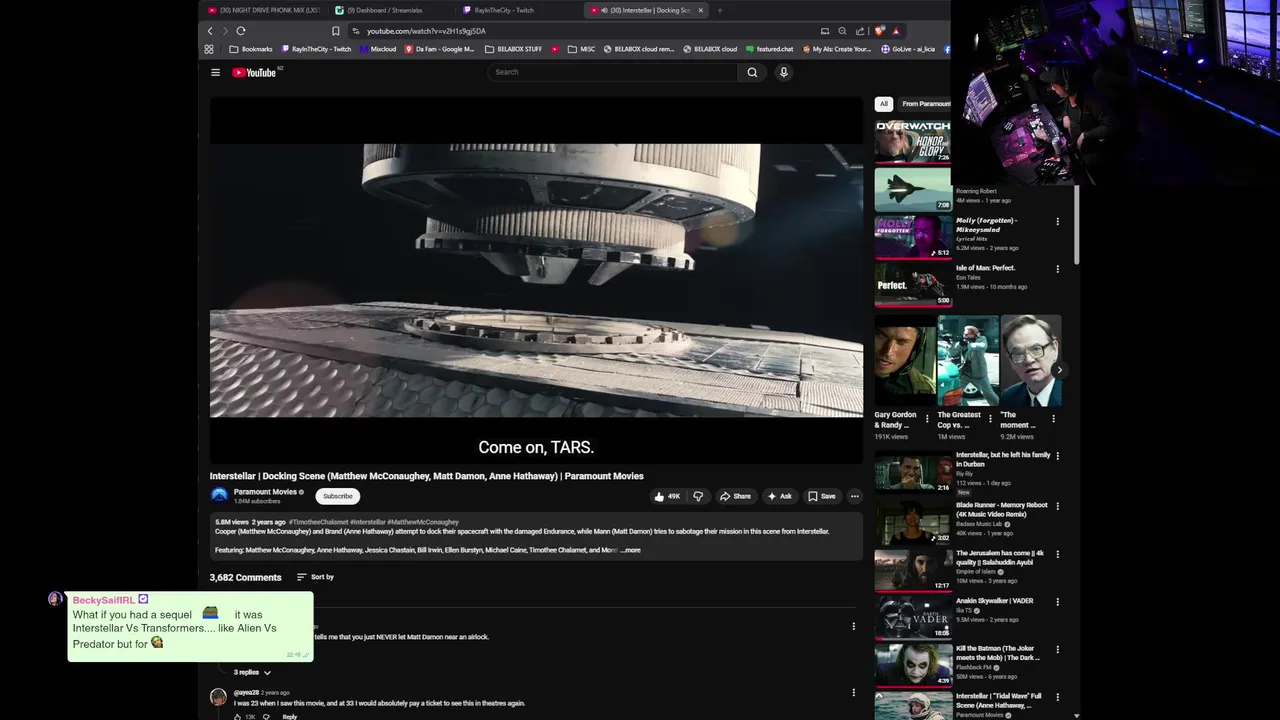Screen dimensions: 1280x720
Task: Save the video with Save button
Action: click(x=822, y=496)
